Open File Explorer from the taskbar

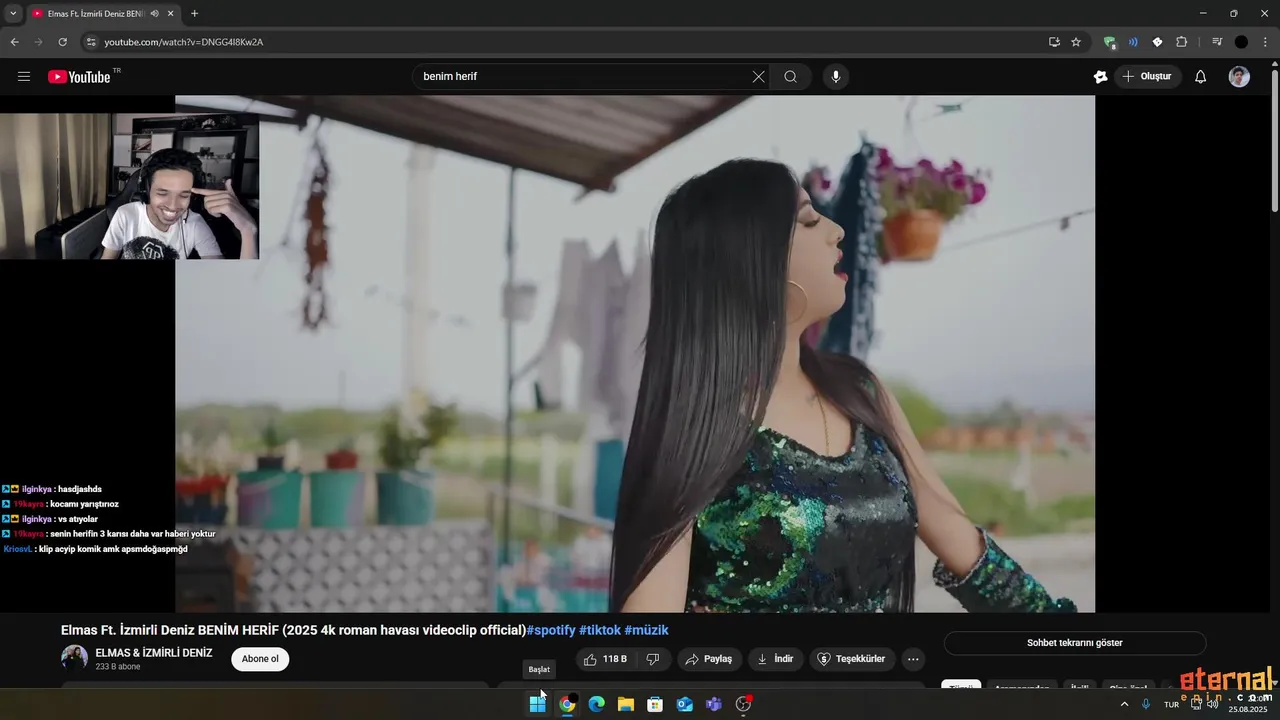626,704
